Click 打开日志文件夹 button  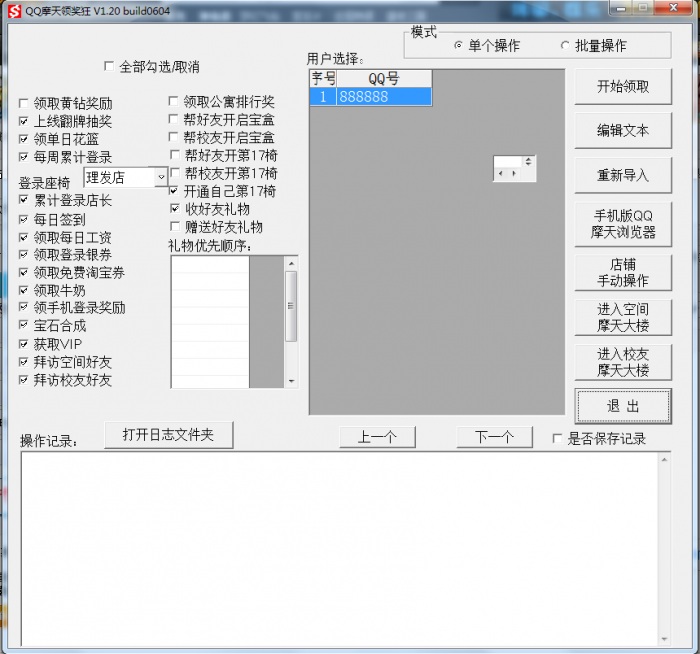168,434
